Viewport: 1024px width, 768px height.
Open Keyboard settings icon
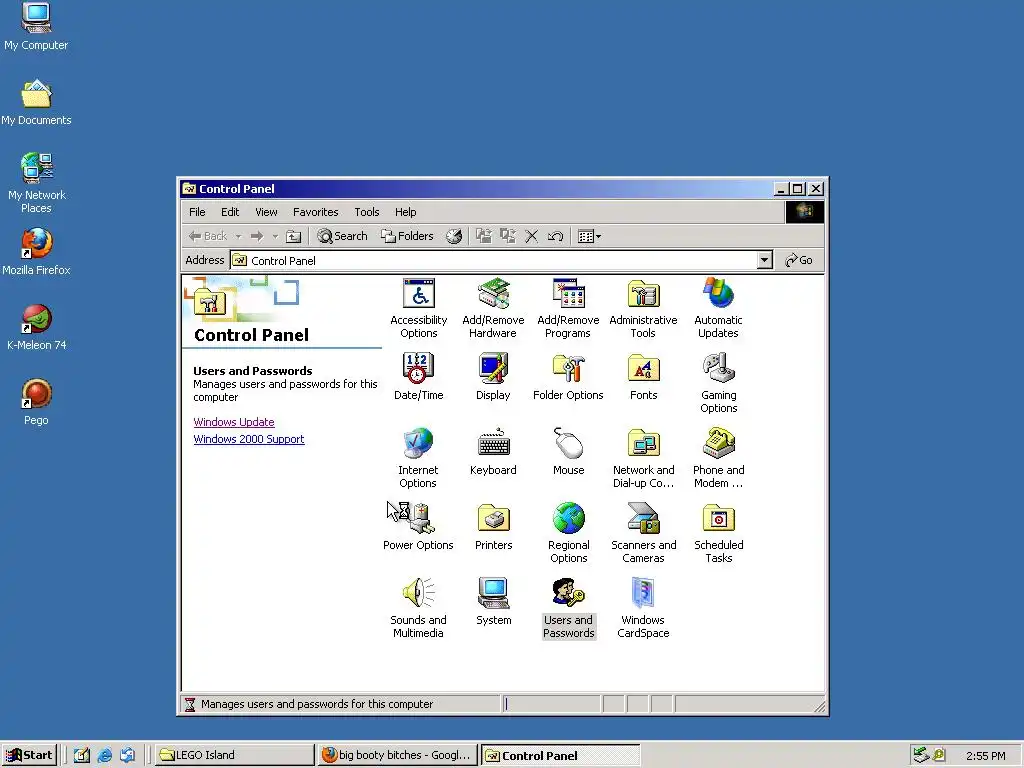tap(493, 452)
